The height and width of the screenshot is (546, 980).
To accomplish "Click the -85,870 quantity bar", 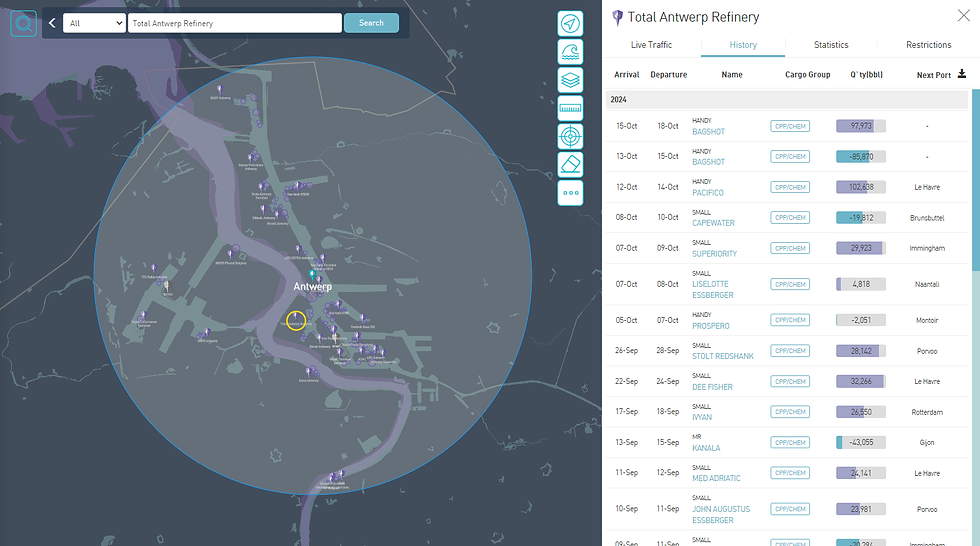I will (x=861, y=157).
